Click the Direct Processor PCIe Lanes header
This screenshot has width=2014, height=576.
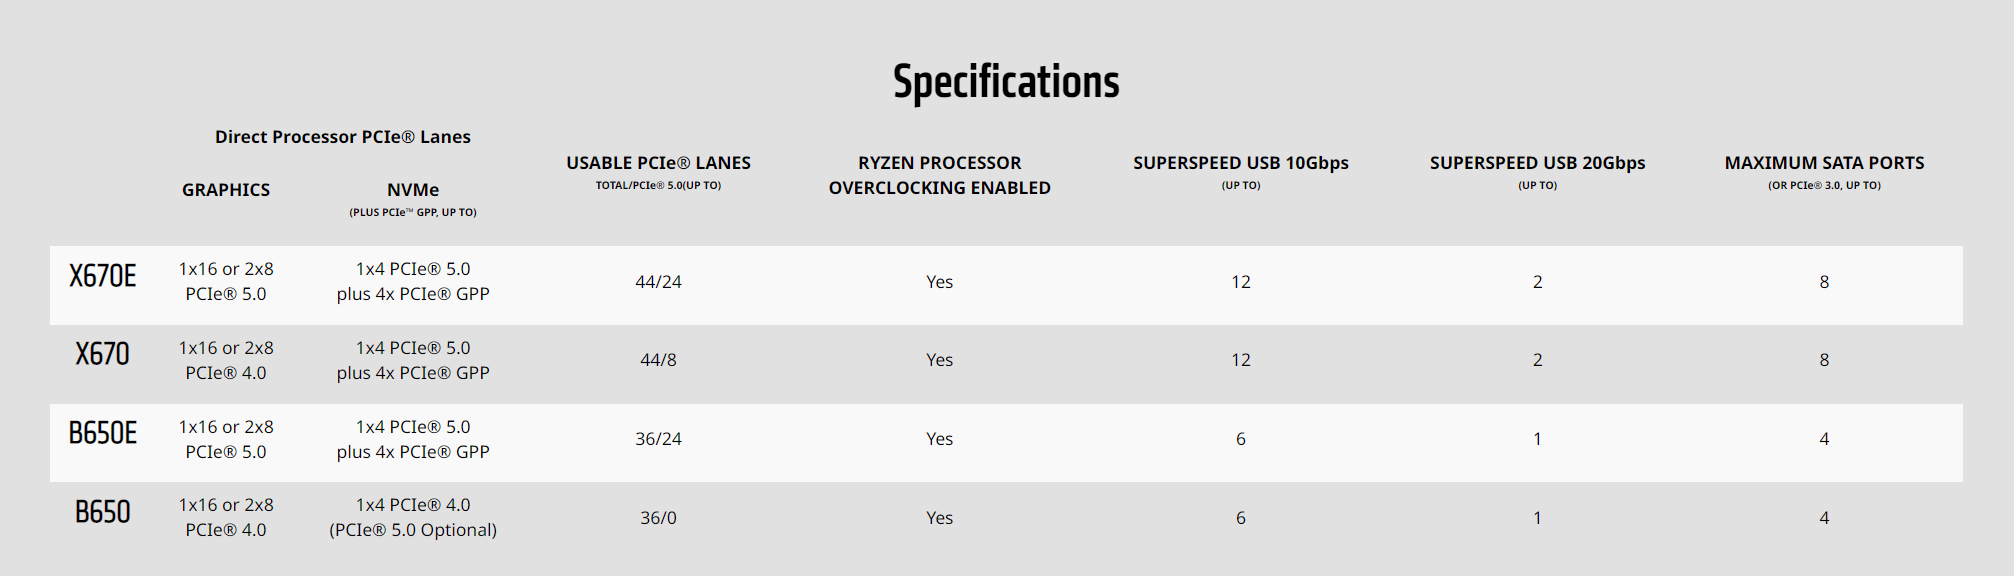tap(343, 137)
